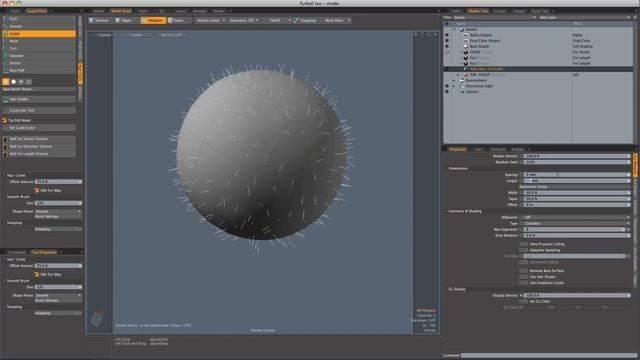Screen dimensions: 640x360
Task: Toggle Snapping in the top toolbar
Action: pyautogui.click(x=306, y=20)
